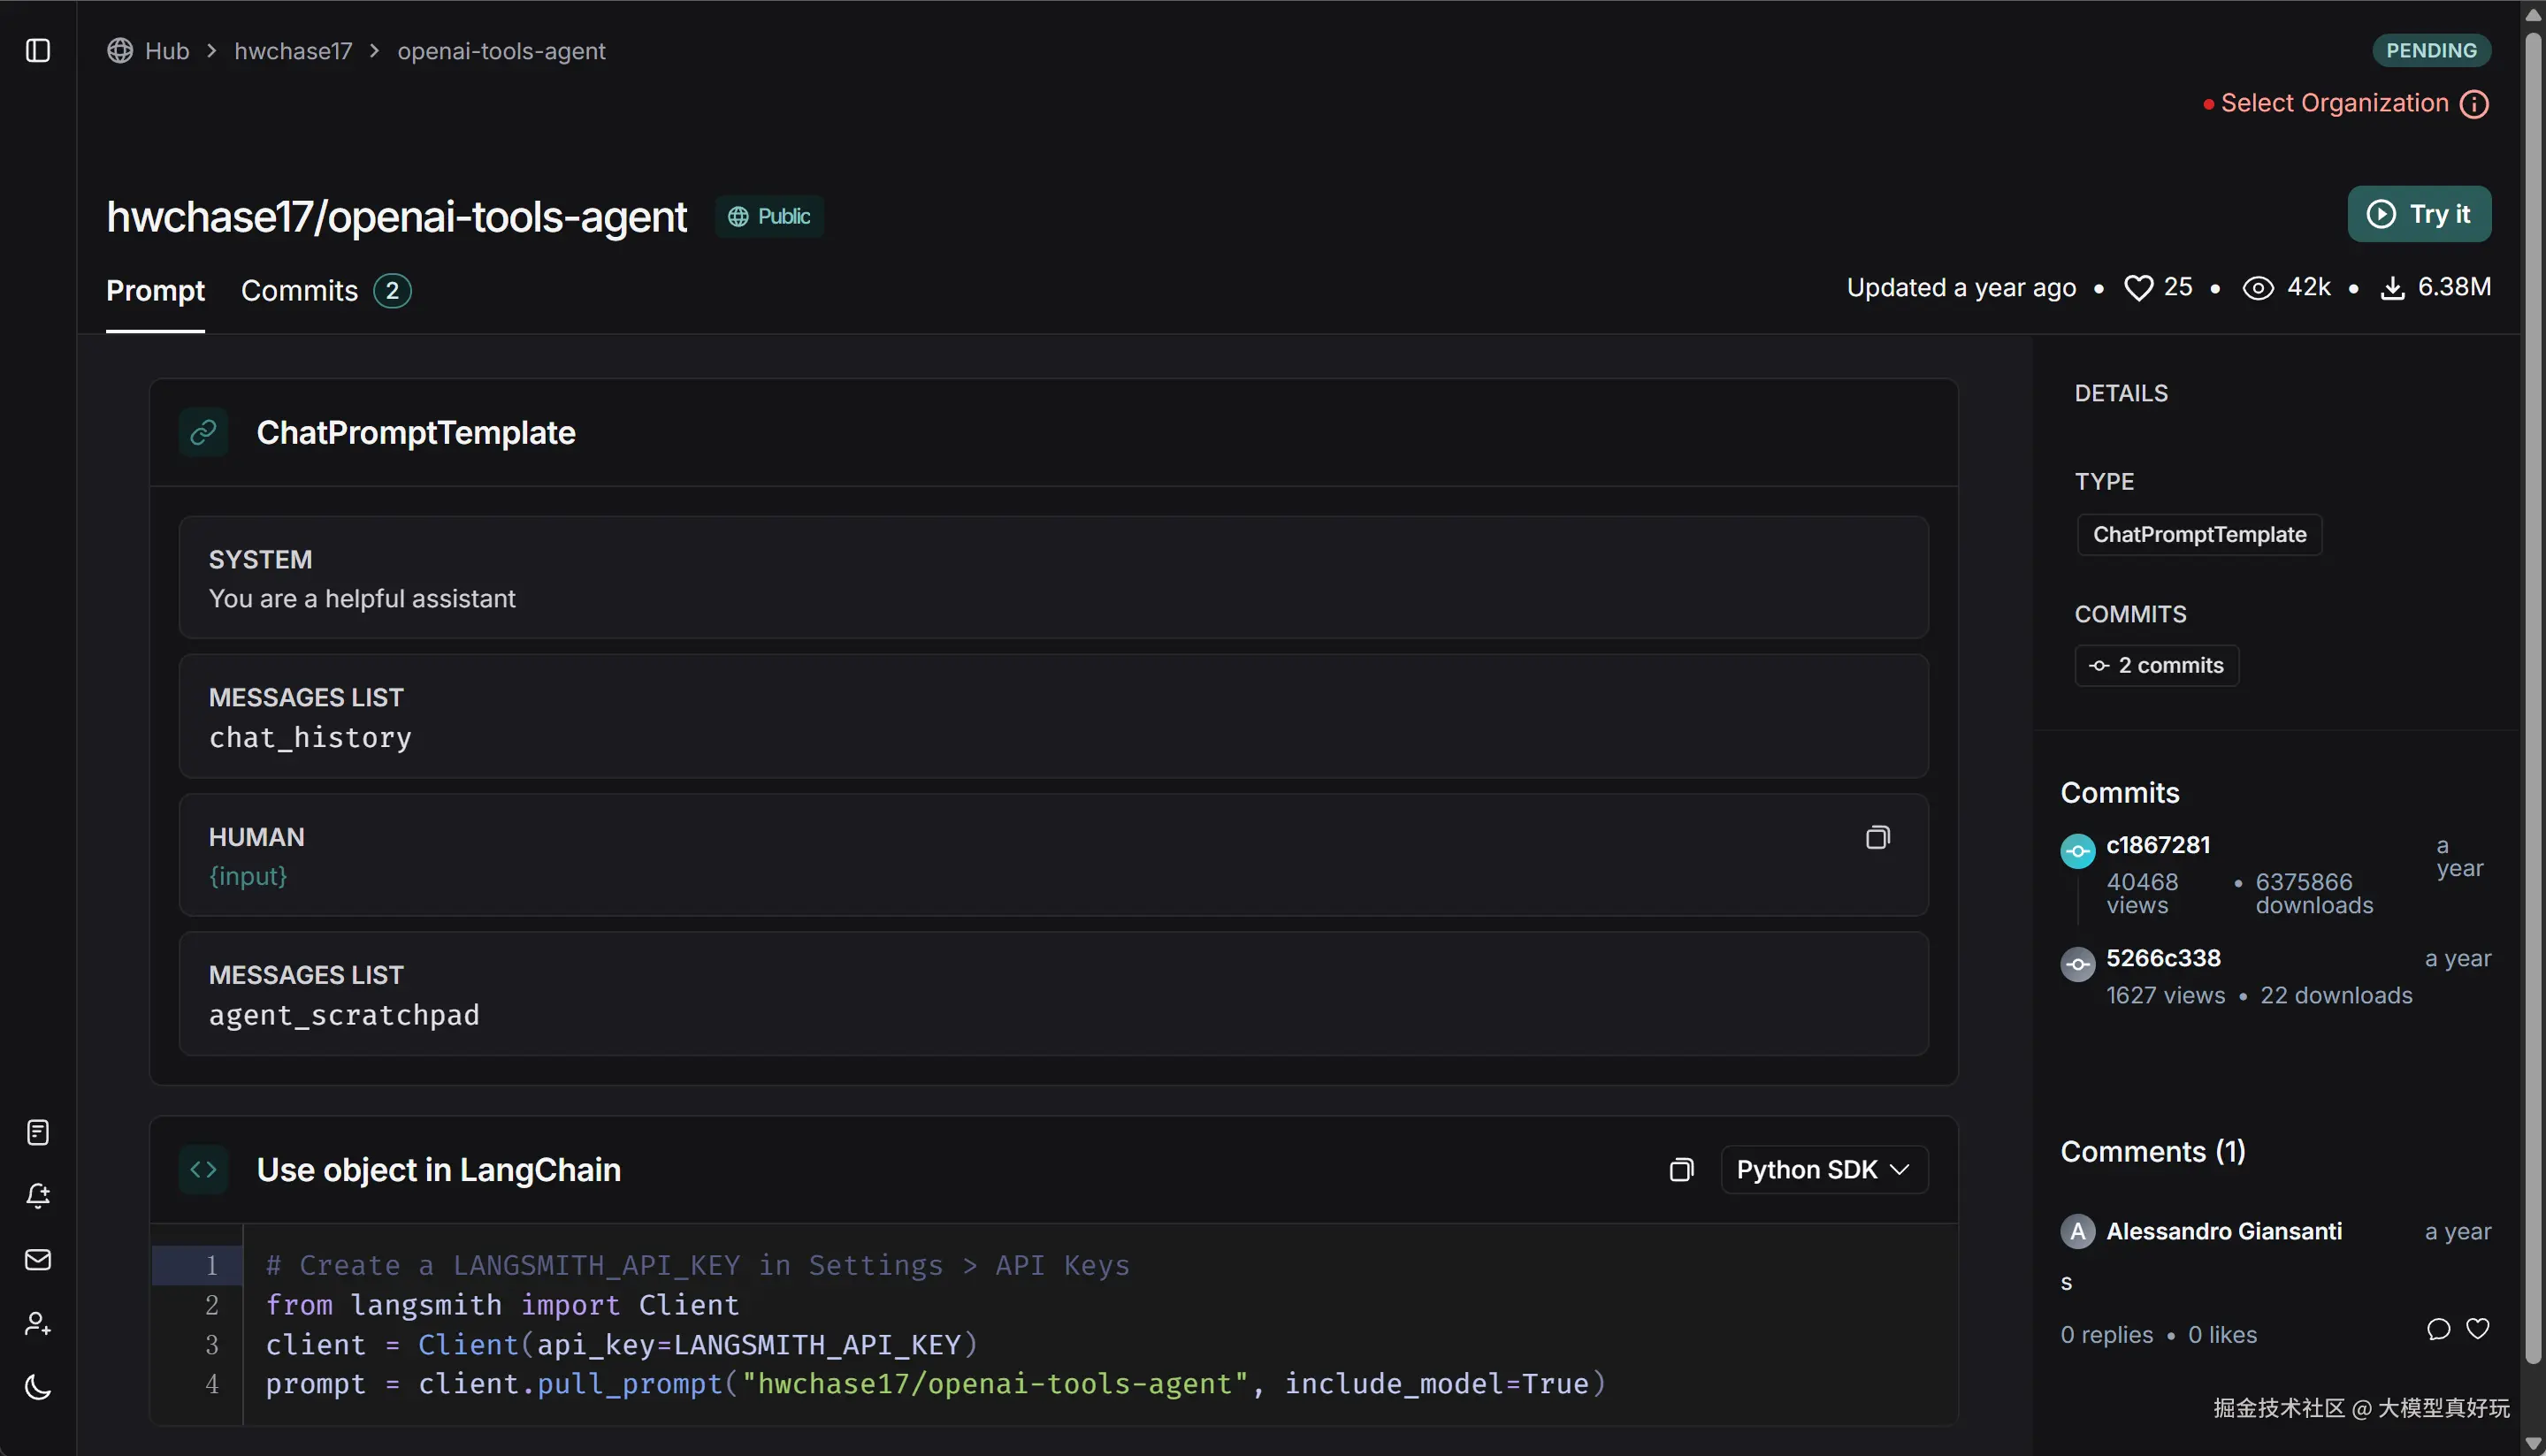
Task: Open commit c1867281
Action: pos(2158,845)
